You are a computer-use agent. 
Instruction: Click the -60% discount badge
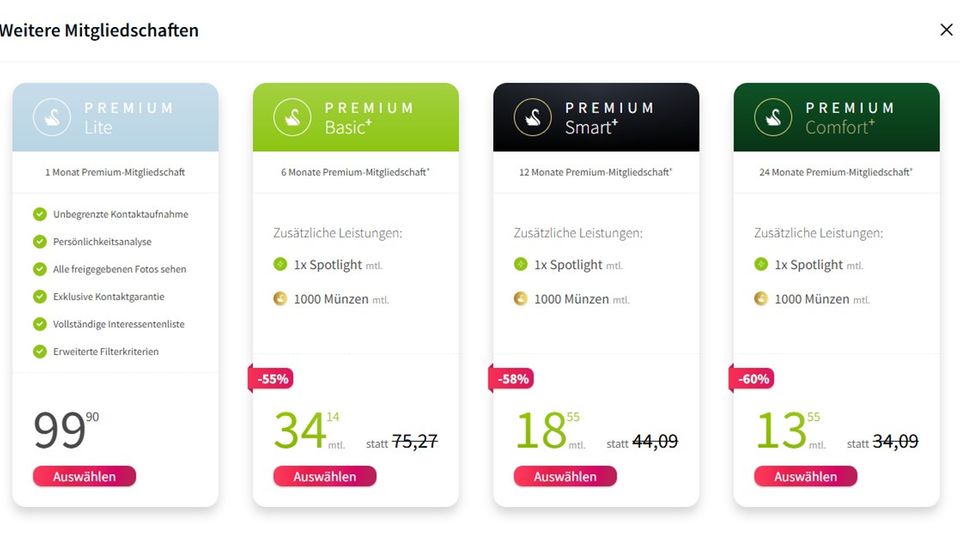point(752,379)
